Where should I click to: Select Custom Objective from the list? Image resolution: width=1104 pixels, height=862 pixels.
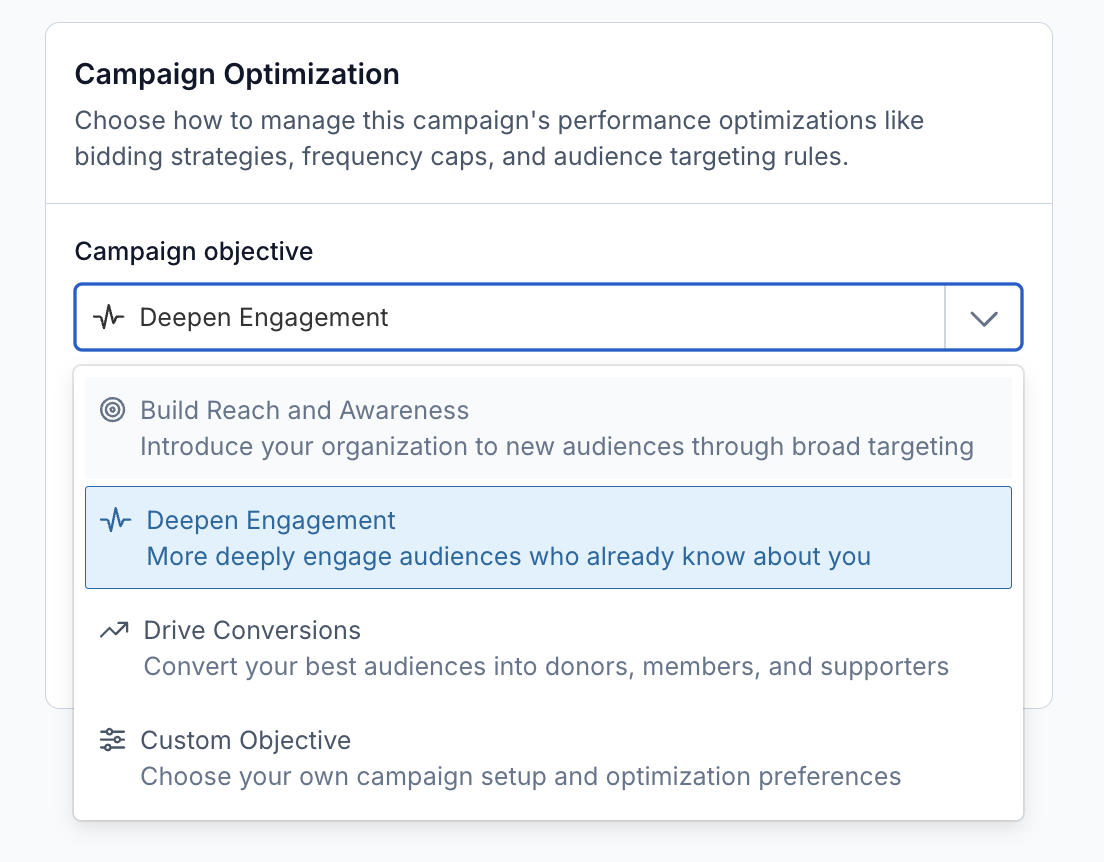tap(548, 758)
